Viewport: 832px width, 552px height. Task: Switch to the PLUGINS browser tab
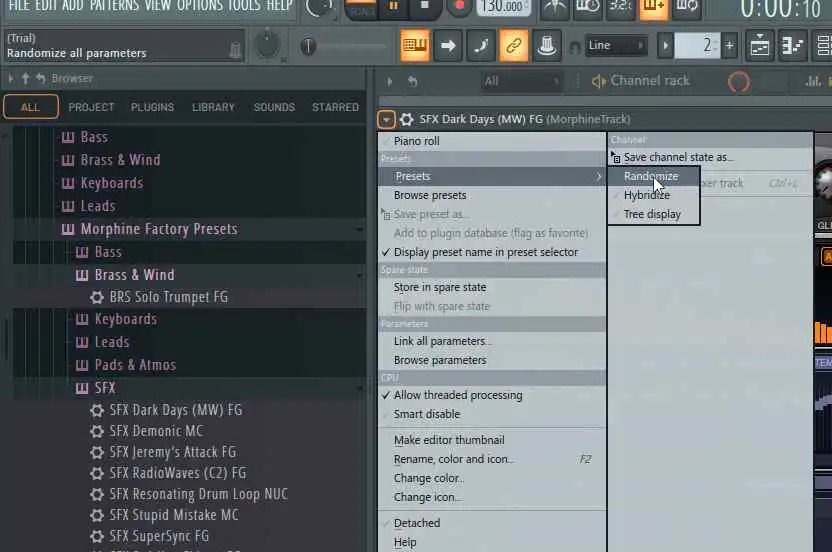pyautogui.click(x=152, y=107)
